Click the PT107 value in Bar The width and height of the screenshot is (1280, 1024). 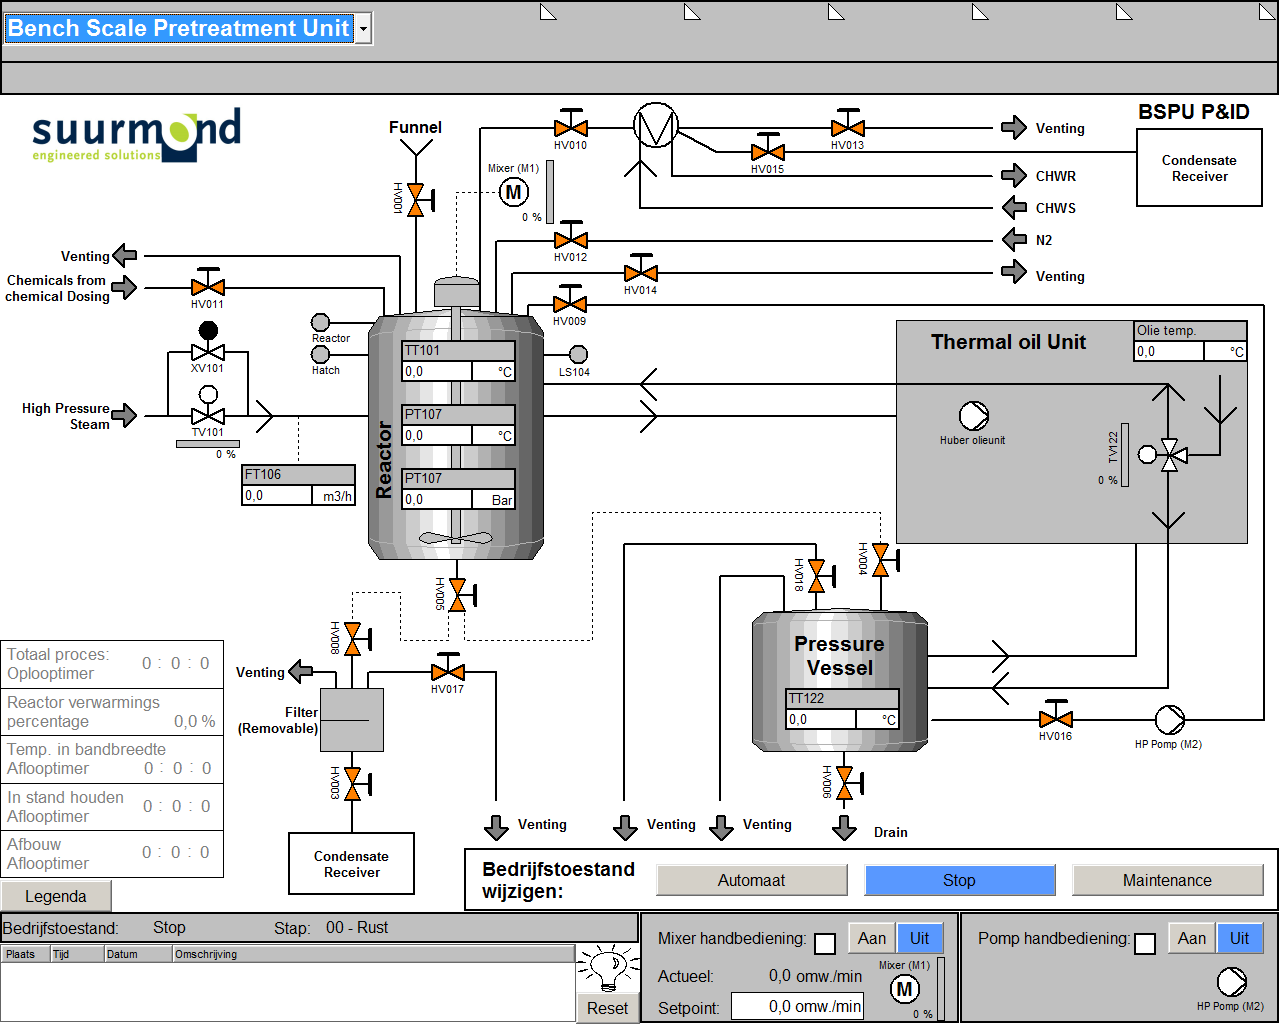pyautogui.click(x=437, y=499)
